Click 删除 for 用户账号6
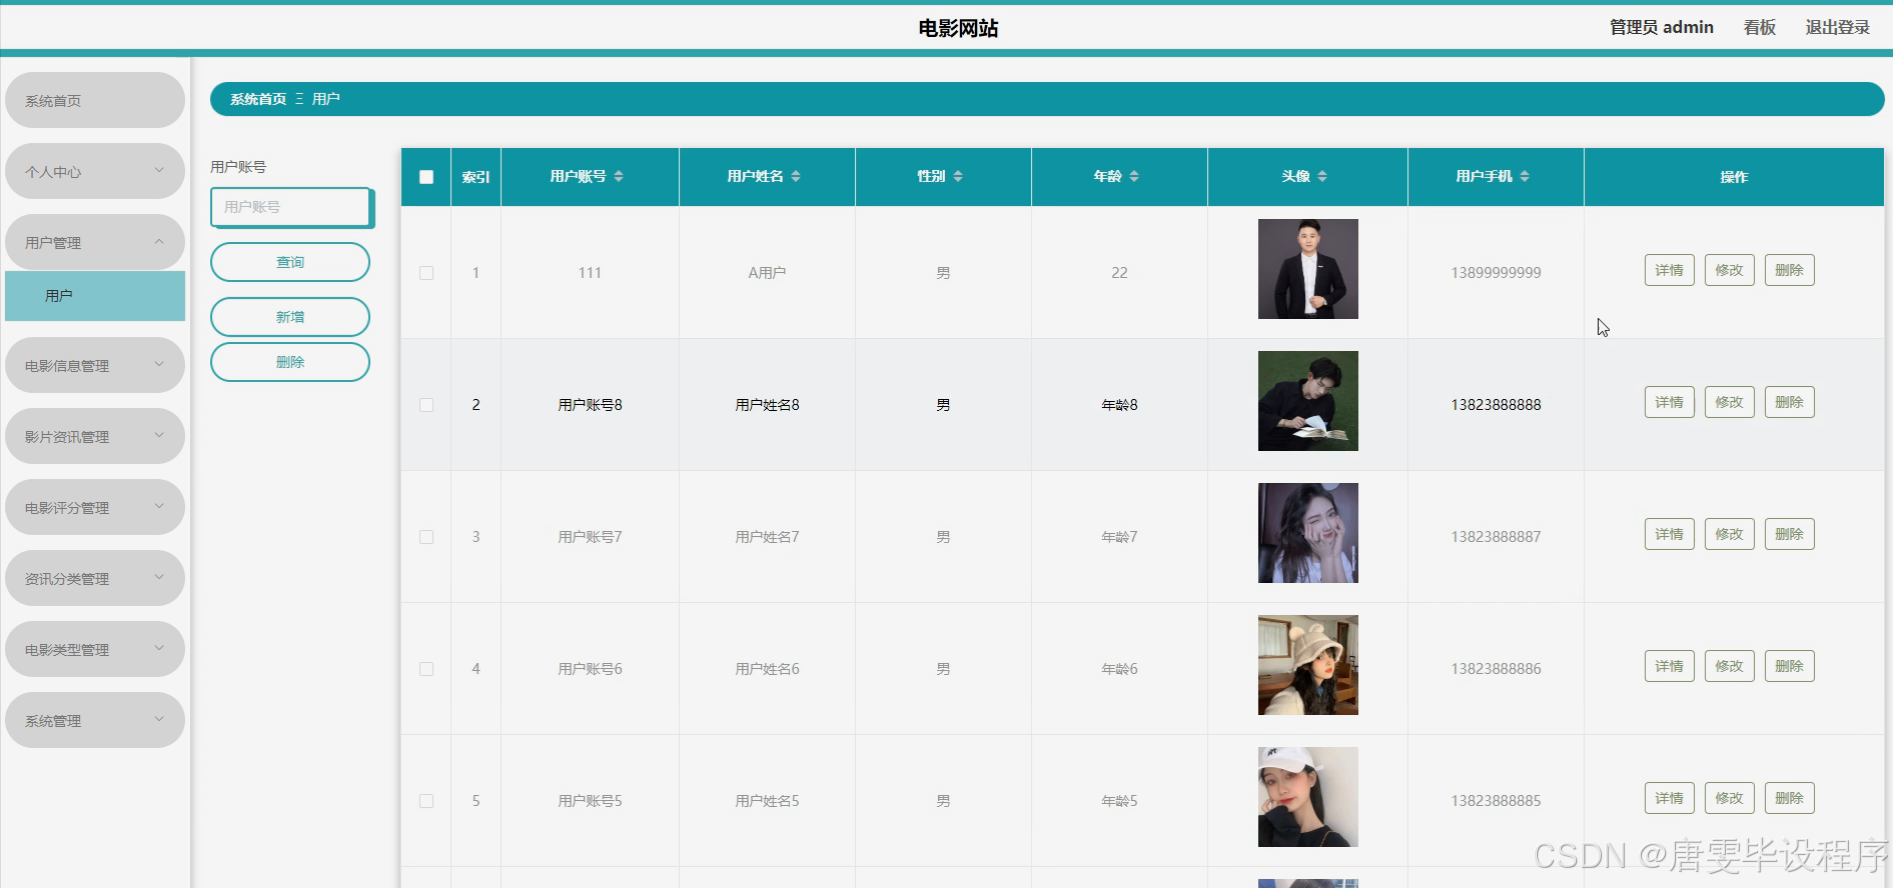The width and height of the screenshot is (1893, 888). point(1789,666)
